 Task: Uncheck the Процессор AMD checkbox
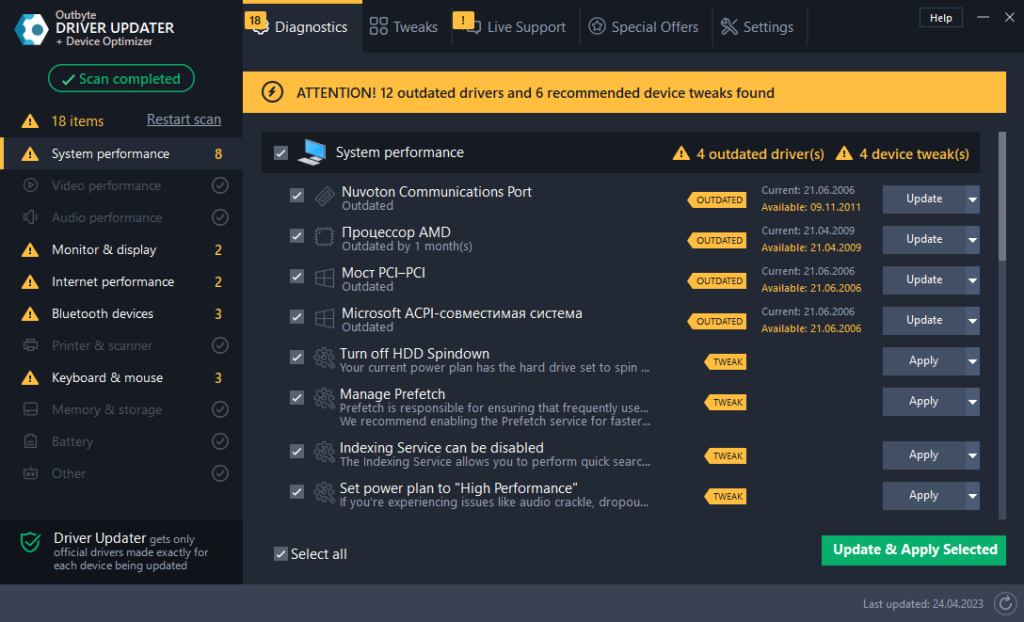[x=297, y=236]
